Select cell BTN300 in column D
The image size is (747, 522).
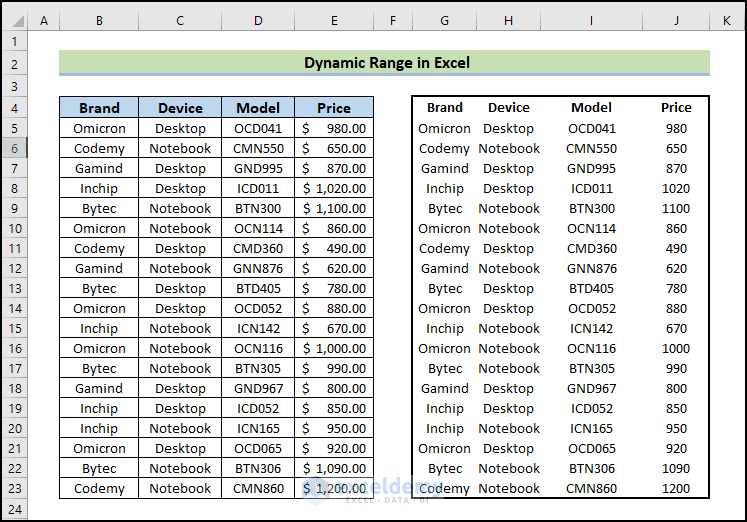tap(258, 208)
